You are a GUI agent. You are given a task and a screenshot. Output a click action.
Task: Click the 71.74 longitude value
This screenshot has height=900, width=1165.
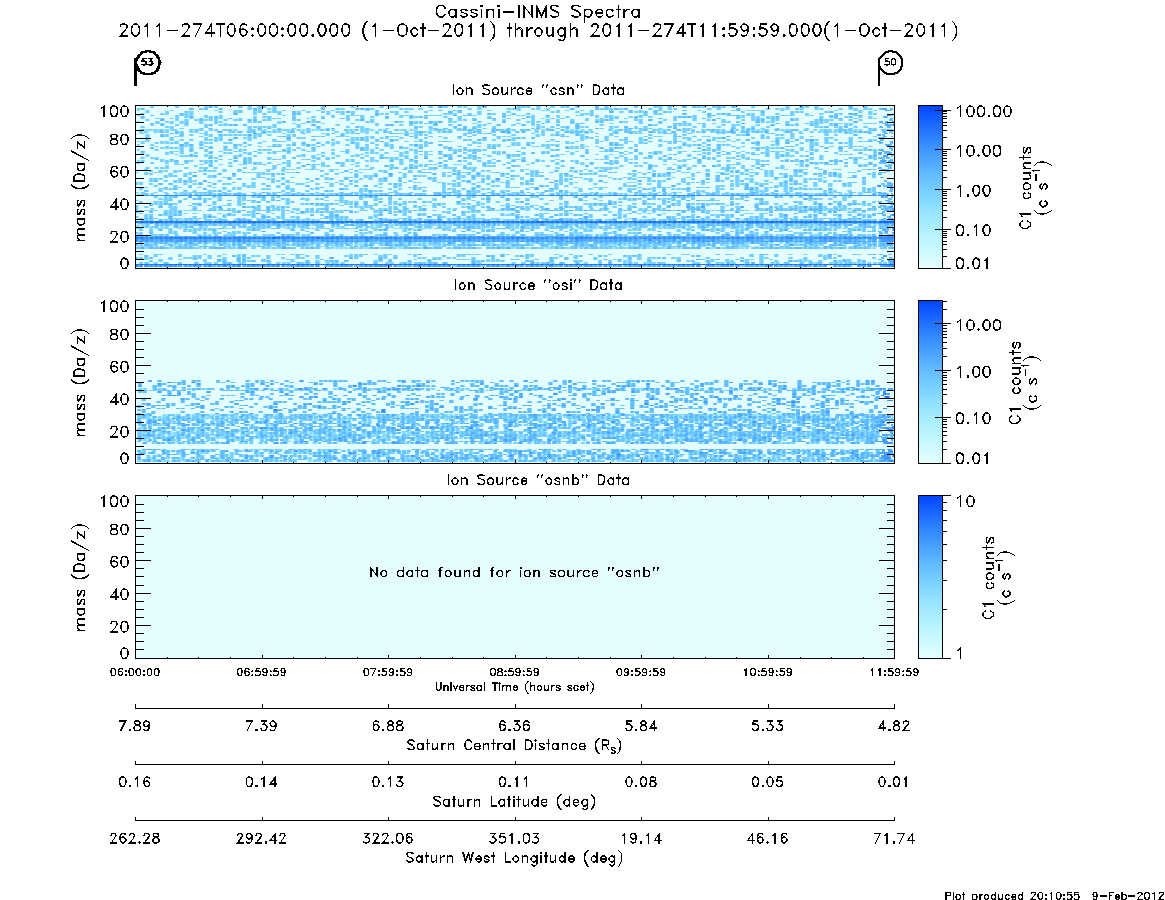(x=894, y=838)
